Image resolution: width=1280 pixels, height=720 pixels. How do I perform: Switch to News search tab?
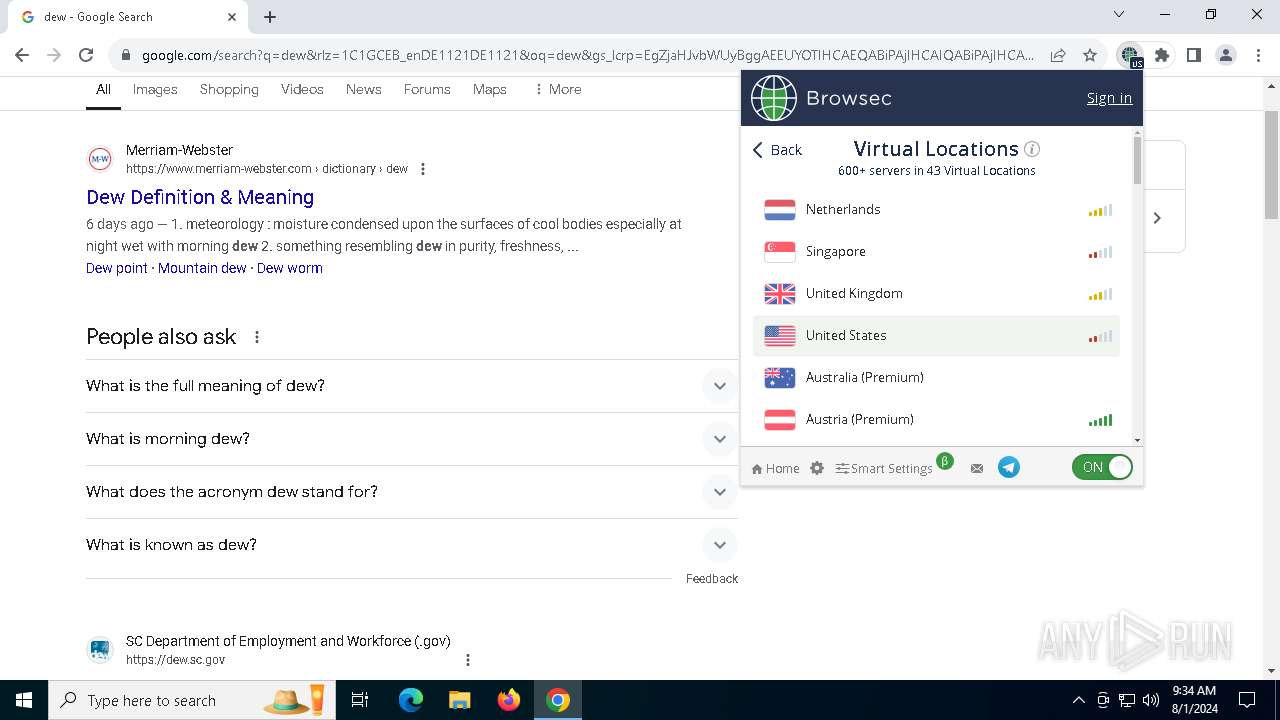coord(364,89)
